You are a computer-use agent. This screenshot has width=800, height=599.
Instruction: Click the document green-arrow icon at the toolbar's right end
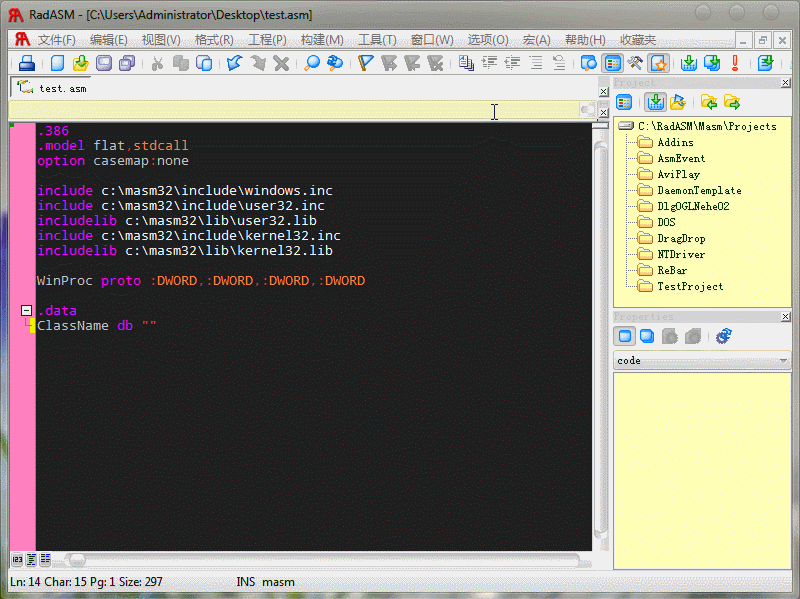point(765,63)
